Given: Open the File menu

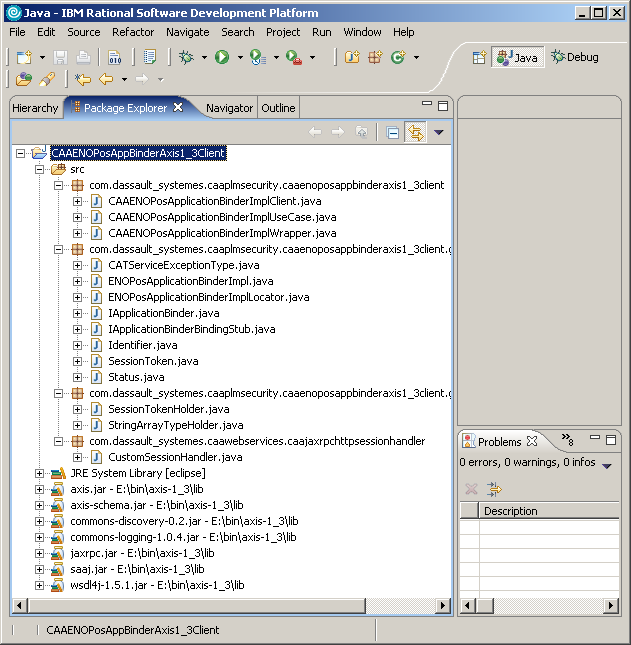Looking at the screenshot, I should coord(17,32).
